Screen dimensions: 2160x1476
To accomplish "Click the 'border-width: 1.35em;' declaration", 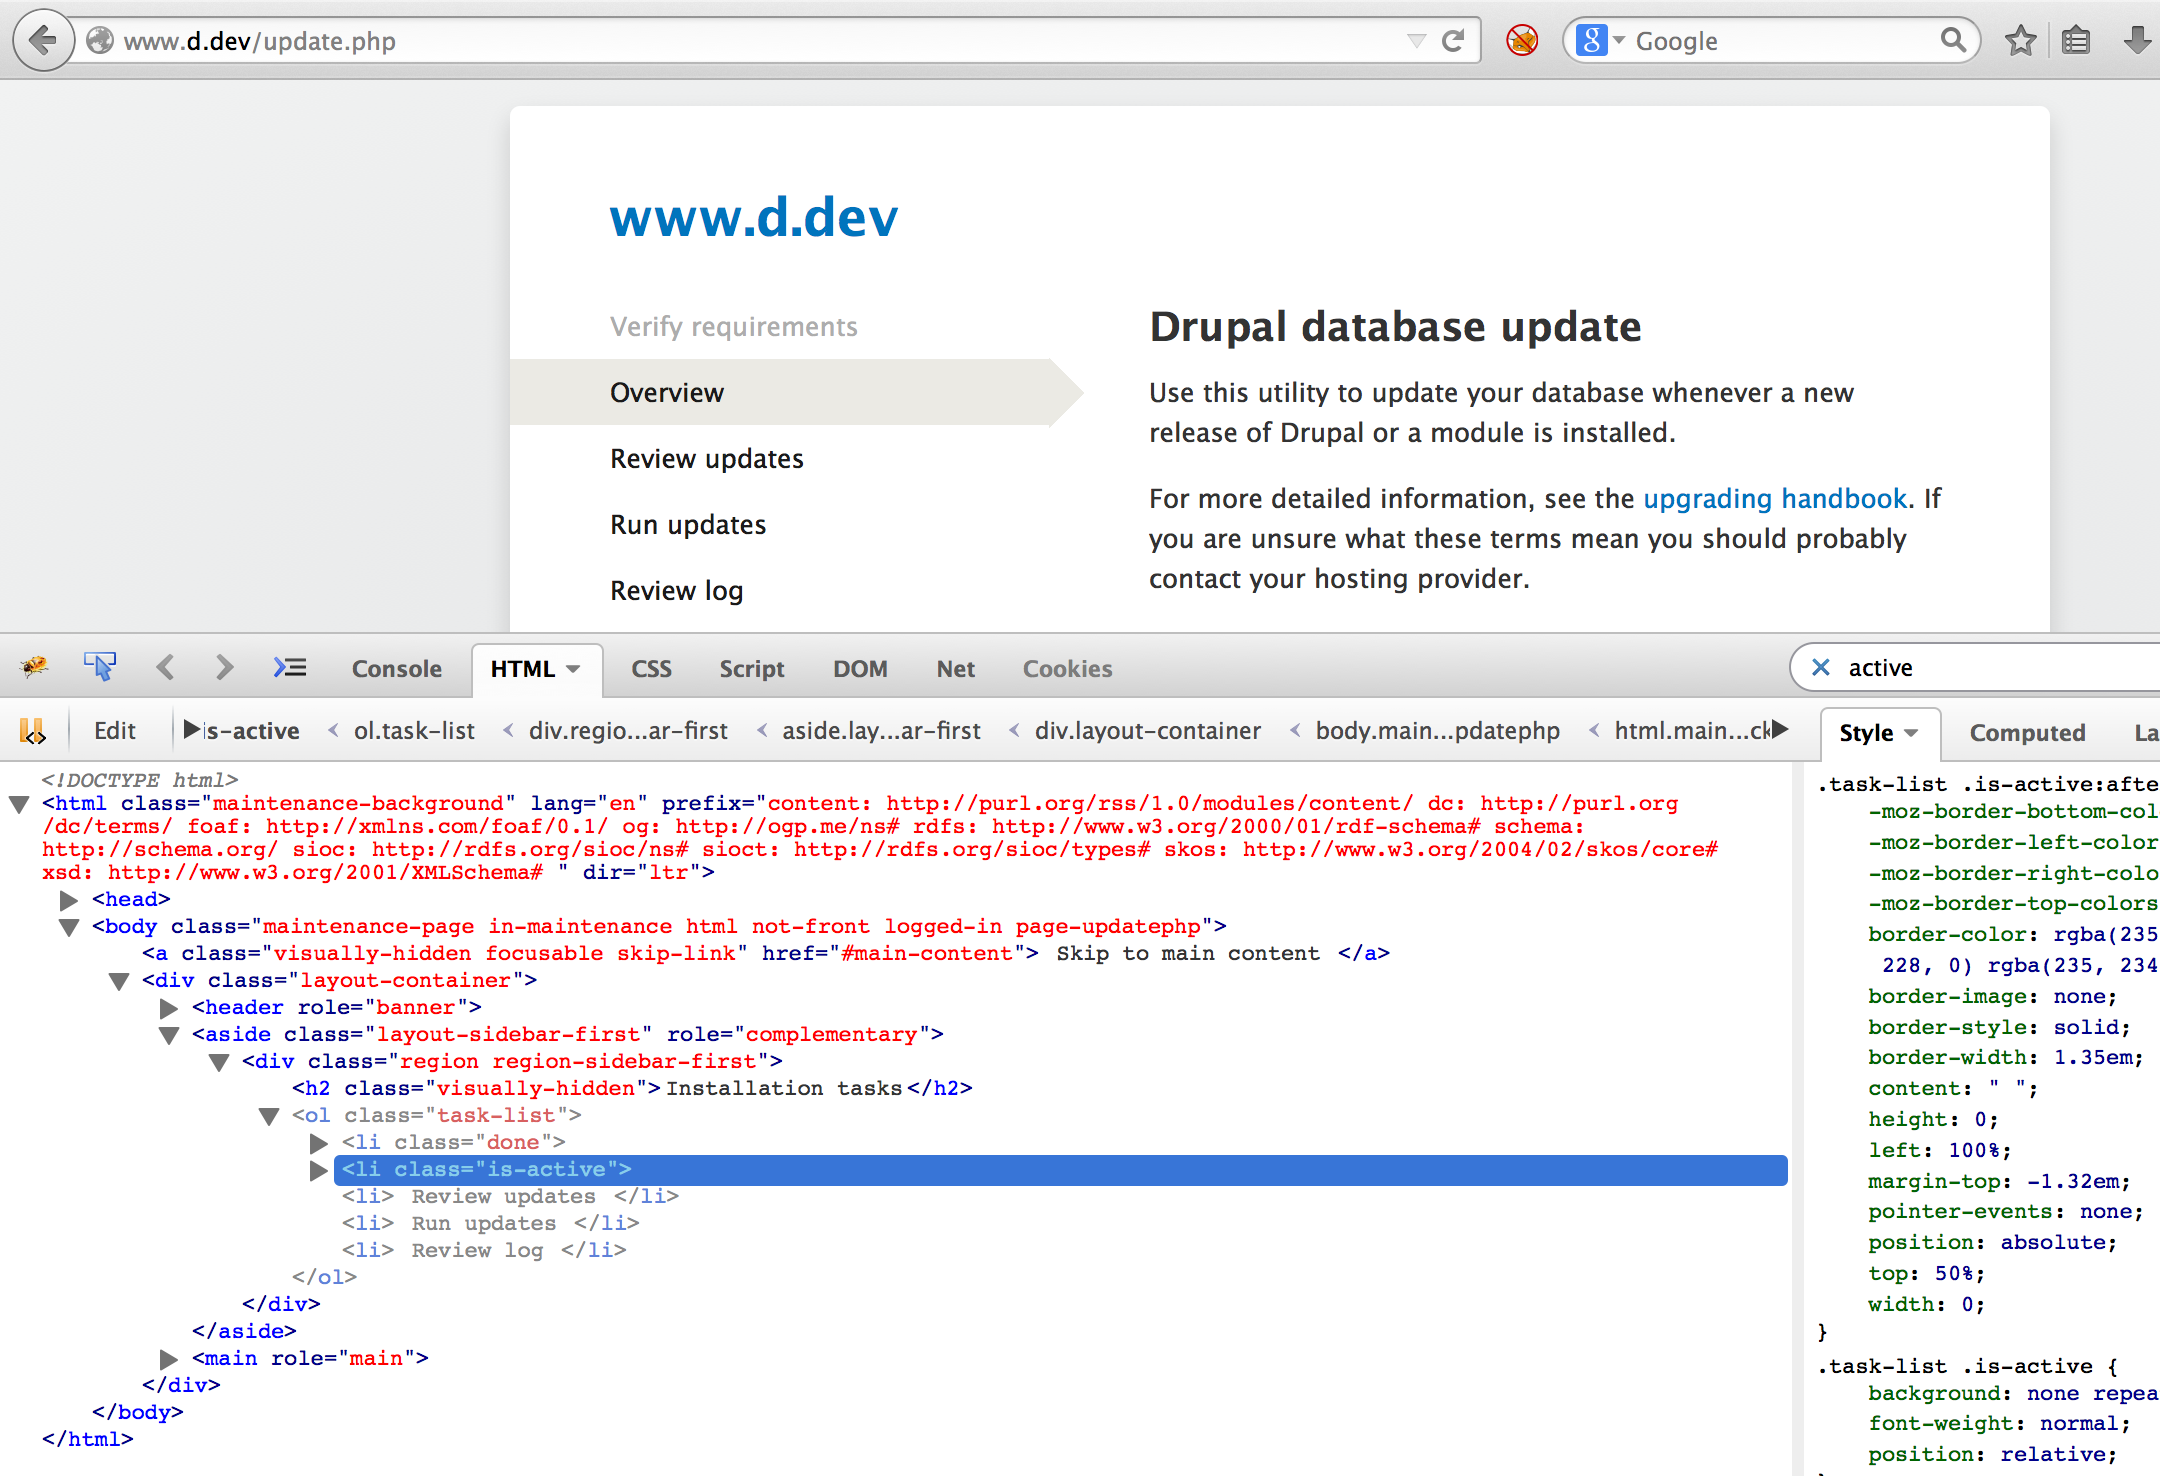I will coord(2005,1057).
